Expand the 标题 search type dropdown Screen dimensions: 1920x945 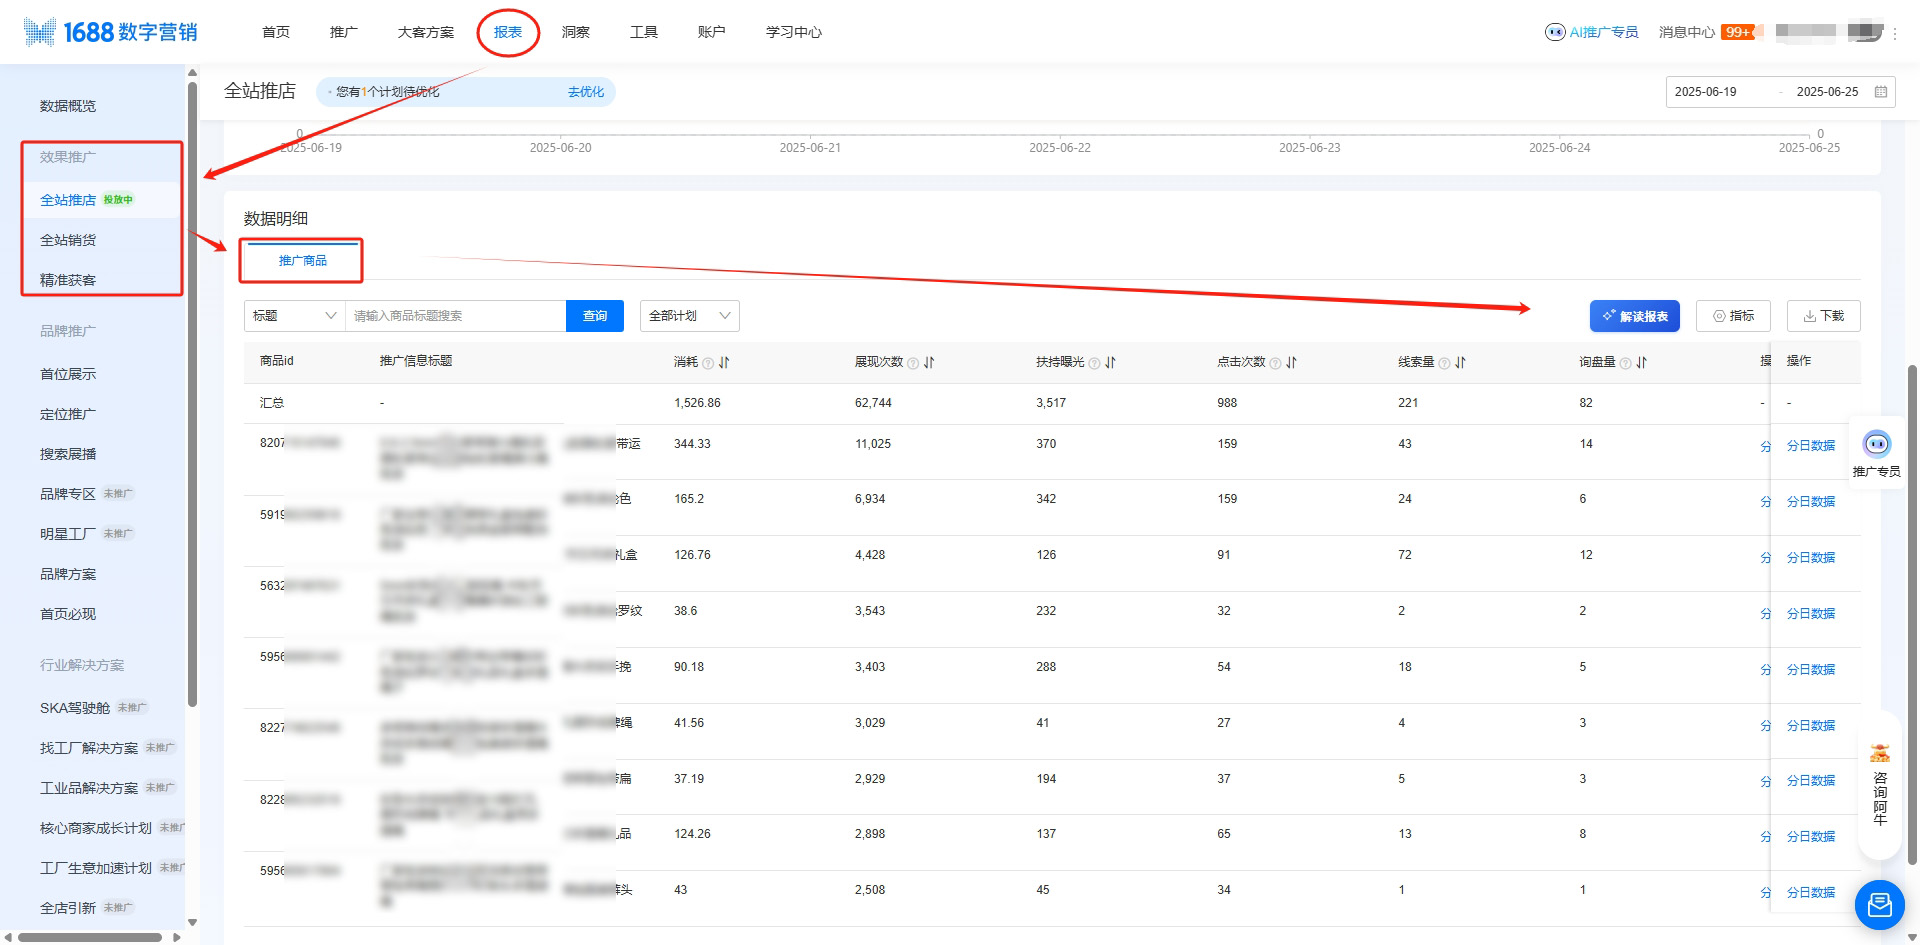(x=294, y=316)
